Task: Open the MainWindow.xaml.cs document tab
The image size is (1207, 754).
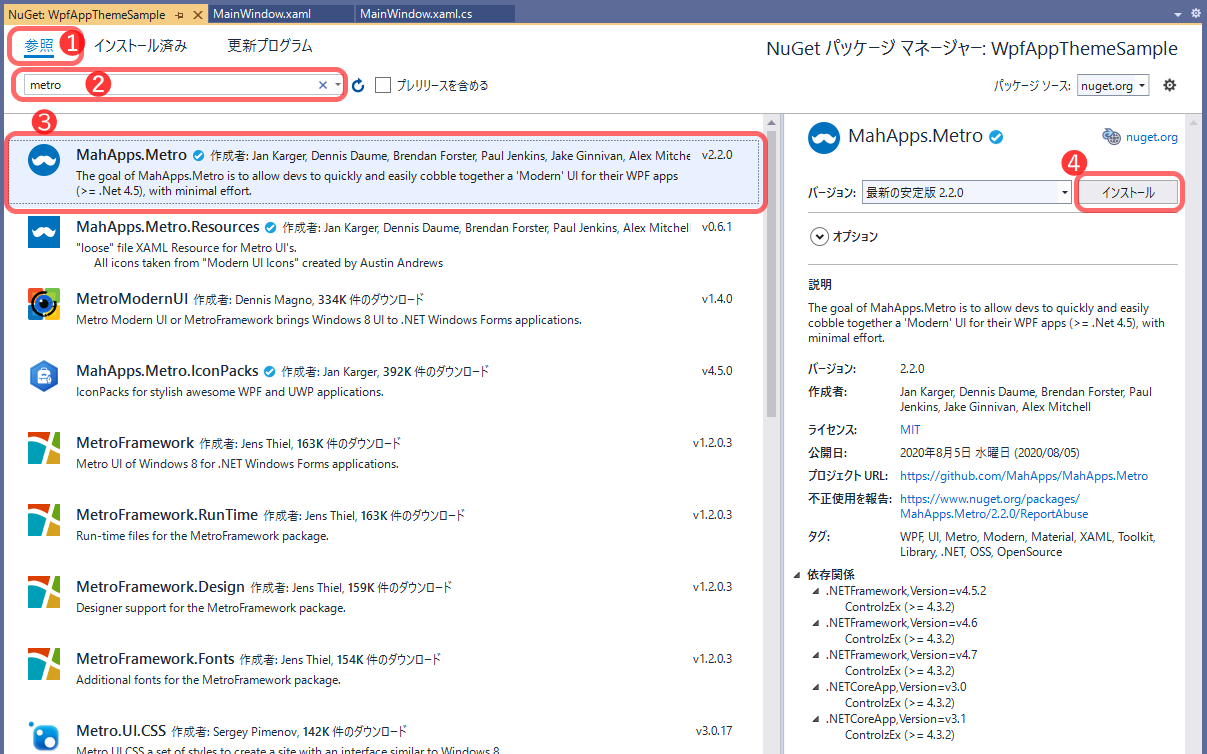Action: [x=435, y=13]
